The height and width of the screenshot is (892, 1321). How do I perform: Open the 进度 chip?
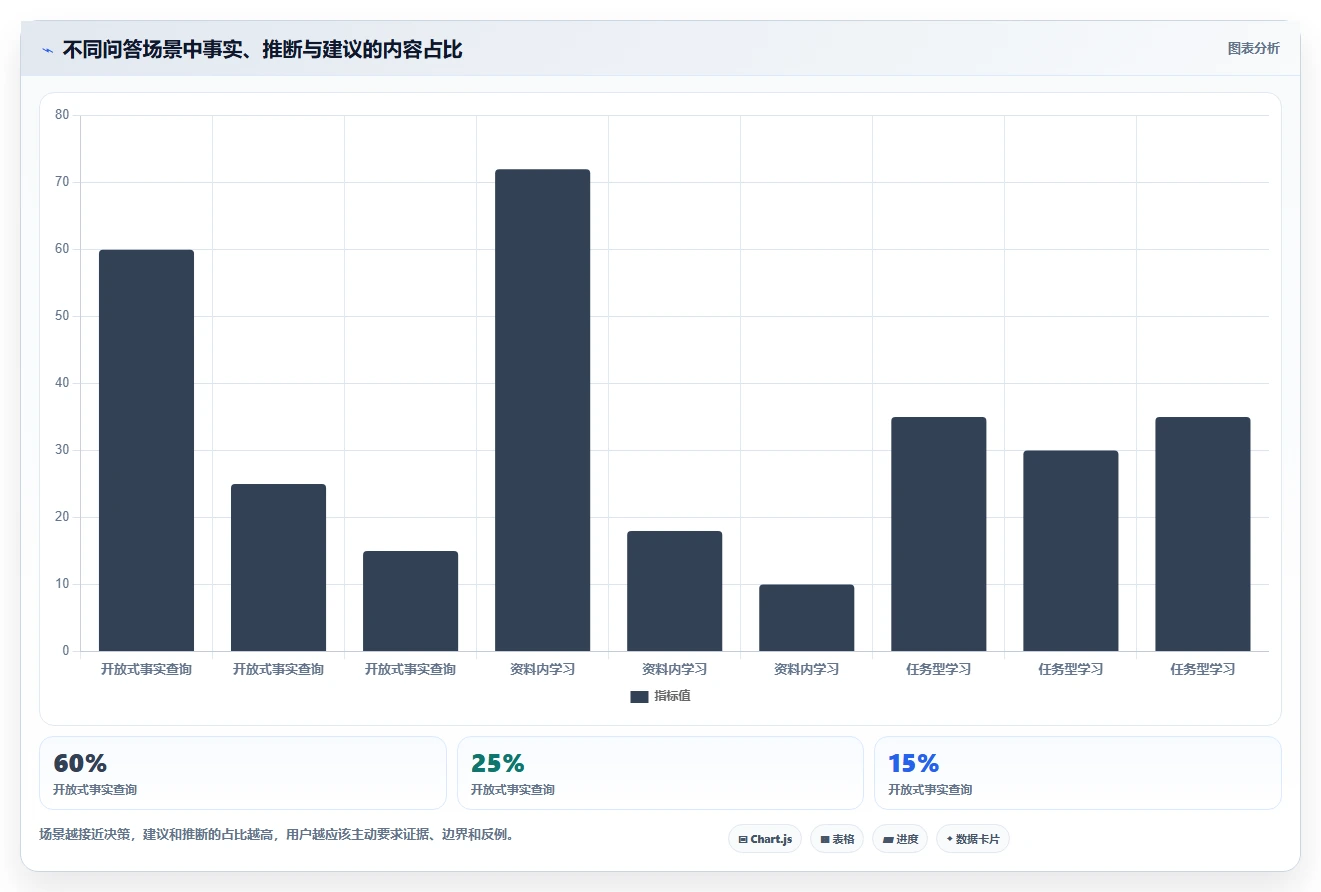point(900,839)
